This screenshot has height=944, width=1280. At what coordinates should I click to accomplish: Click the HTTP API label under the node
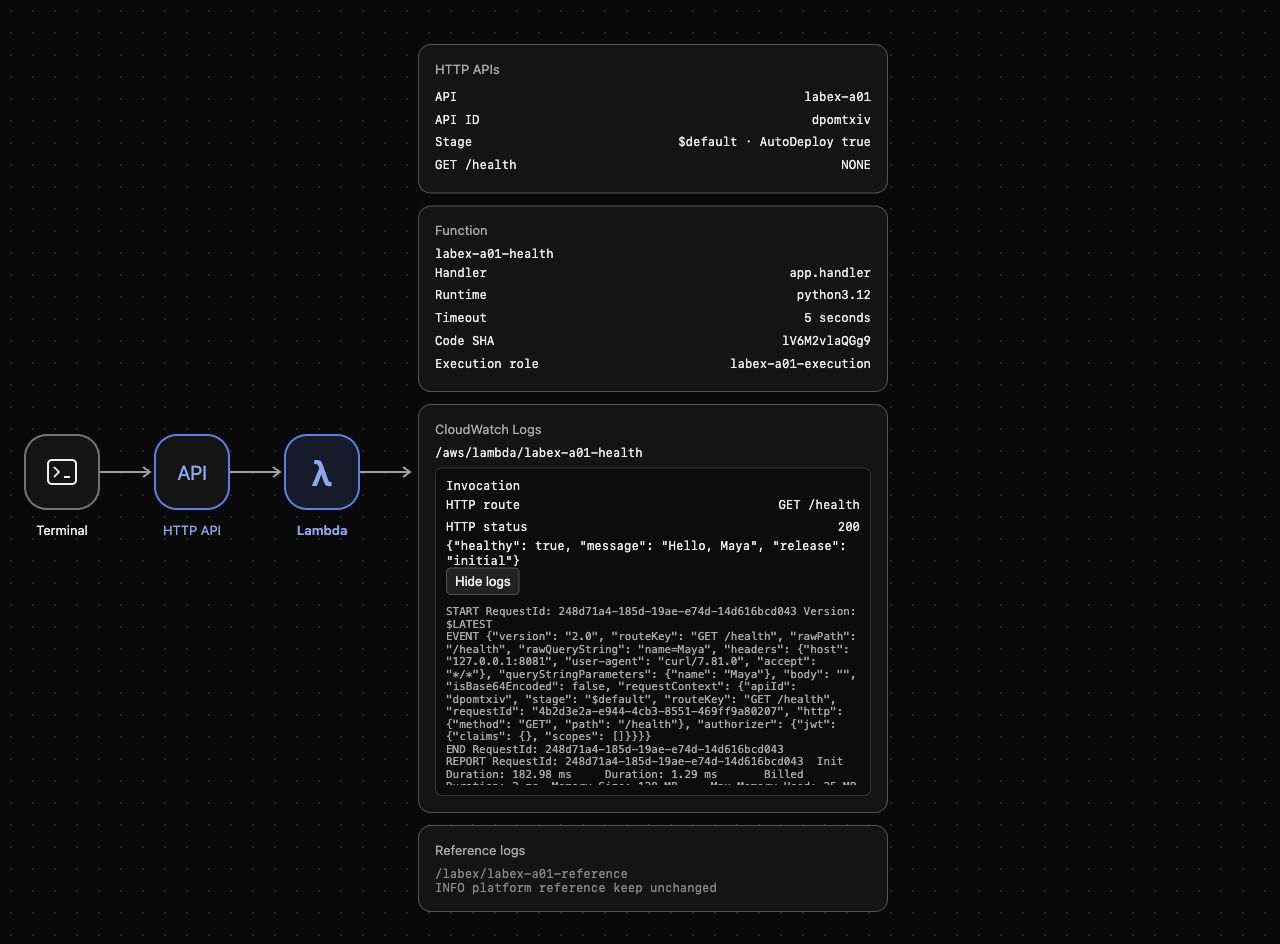coord(192,531)
